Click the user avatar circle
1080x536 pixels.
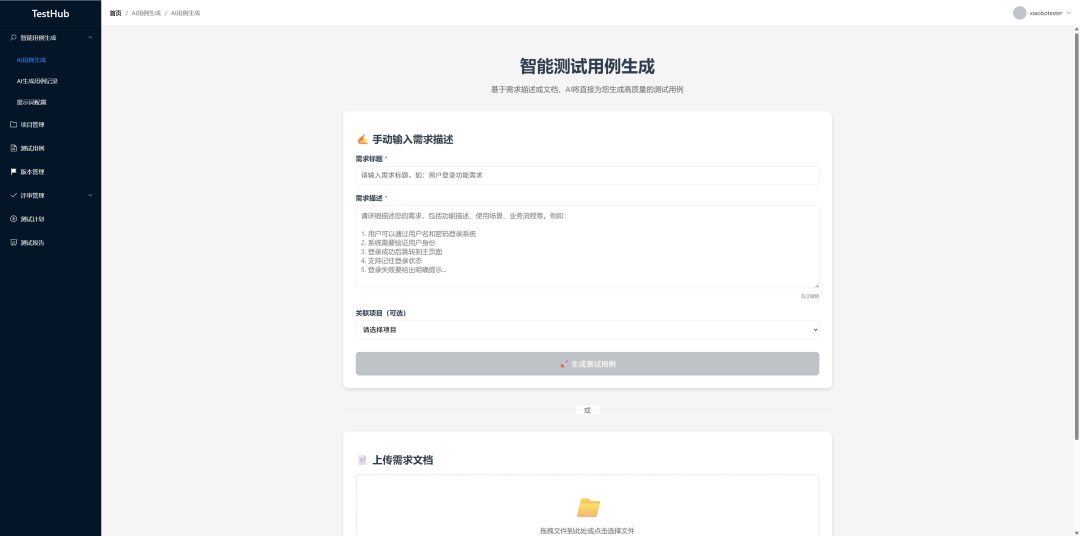point(1019,13)
